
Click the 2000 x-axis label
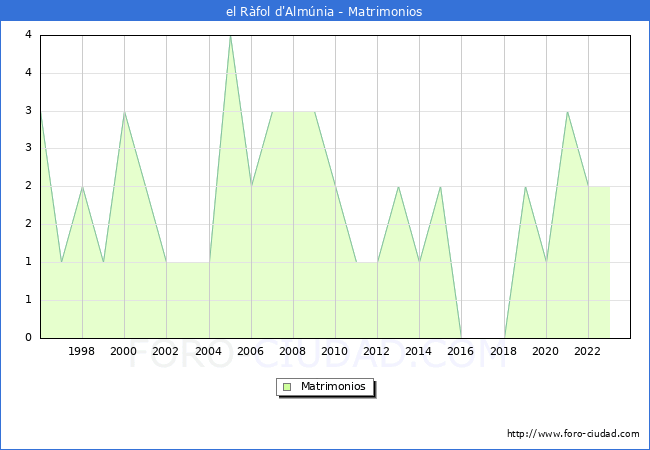(124, 351)
